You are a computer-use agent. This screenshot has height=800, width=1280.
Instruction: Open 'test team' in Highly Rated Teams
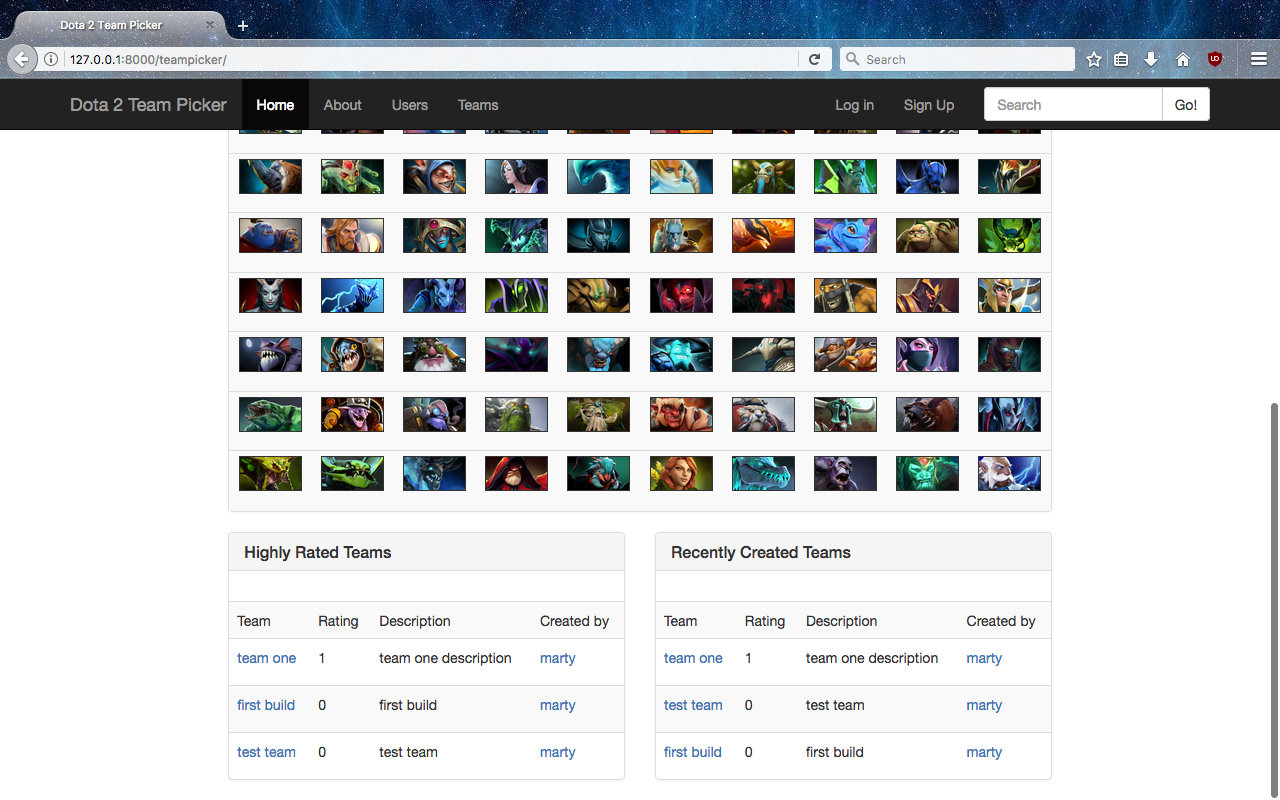(x=267, y=752)
